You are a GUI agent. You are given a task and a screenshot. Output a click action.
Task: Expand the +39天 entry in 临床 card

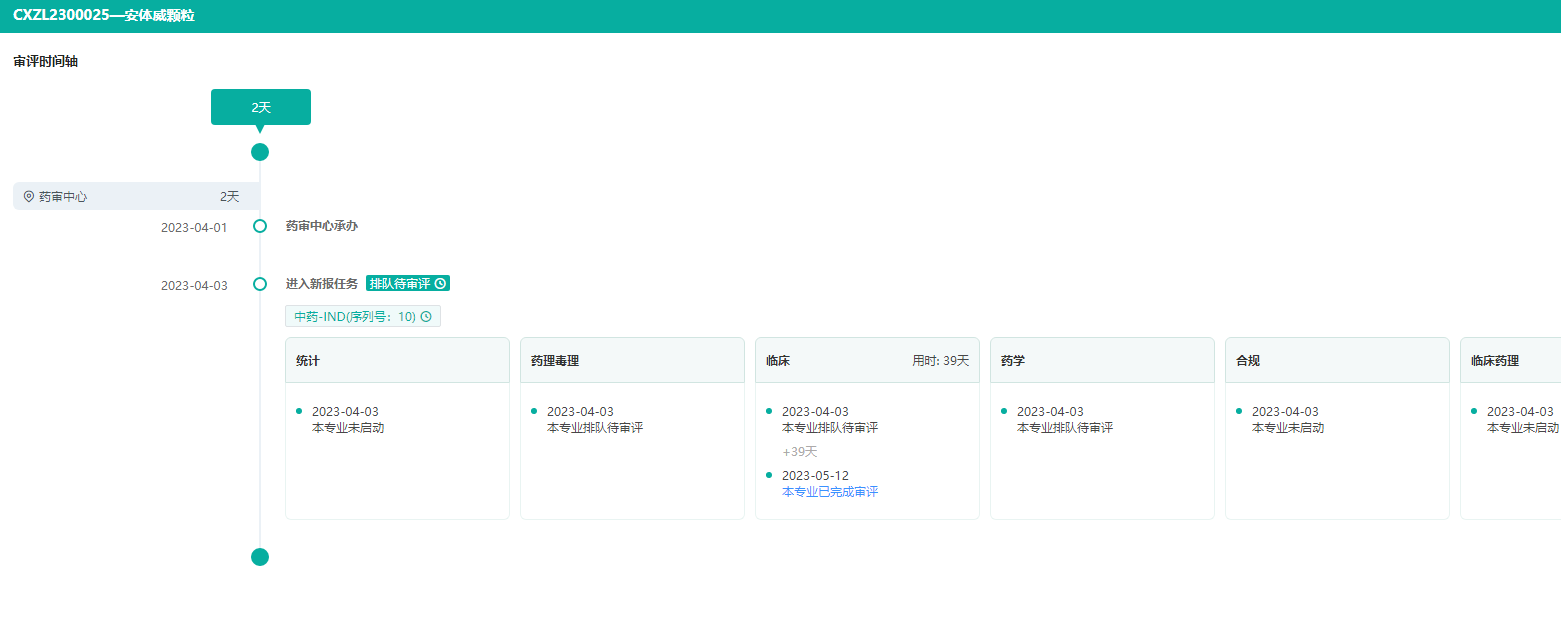[x=800, y=452]
